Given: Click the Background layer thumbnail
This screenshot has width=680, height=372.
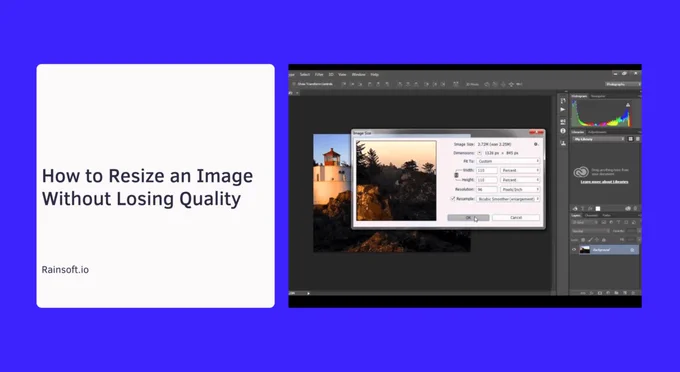Looking at the screenshot, I should pos(585,250).
